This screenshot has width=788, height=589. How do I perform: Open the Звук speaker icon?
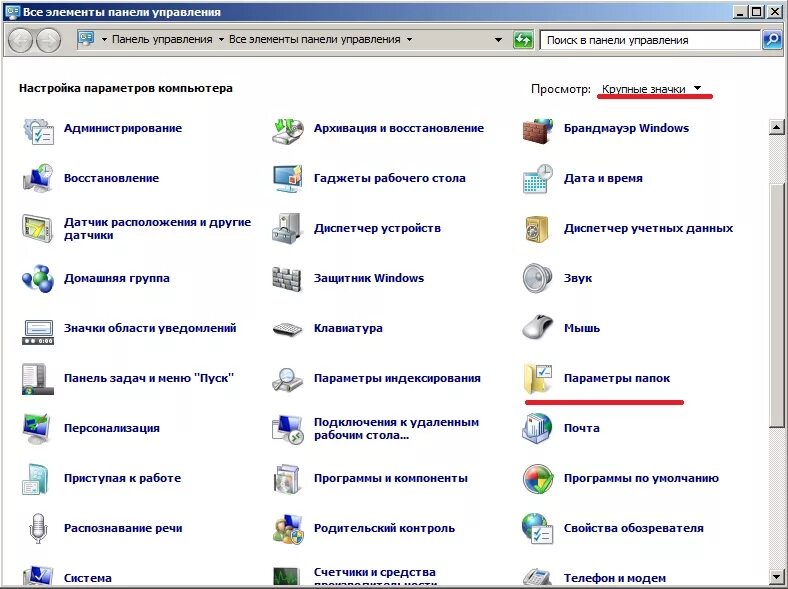coord(537,278)
